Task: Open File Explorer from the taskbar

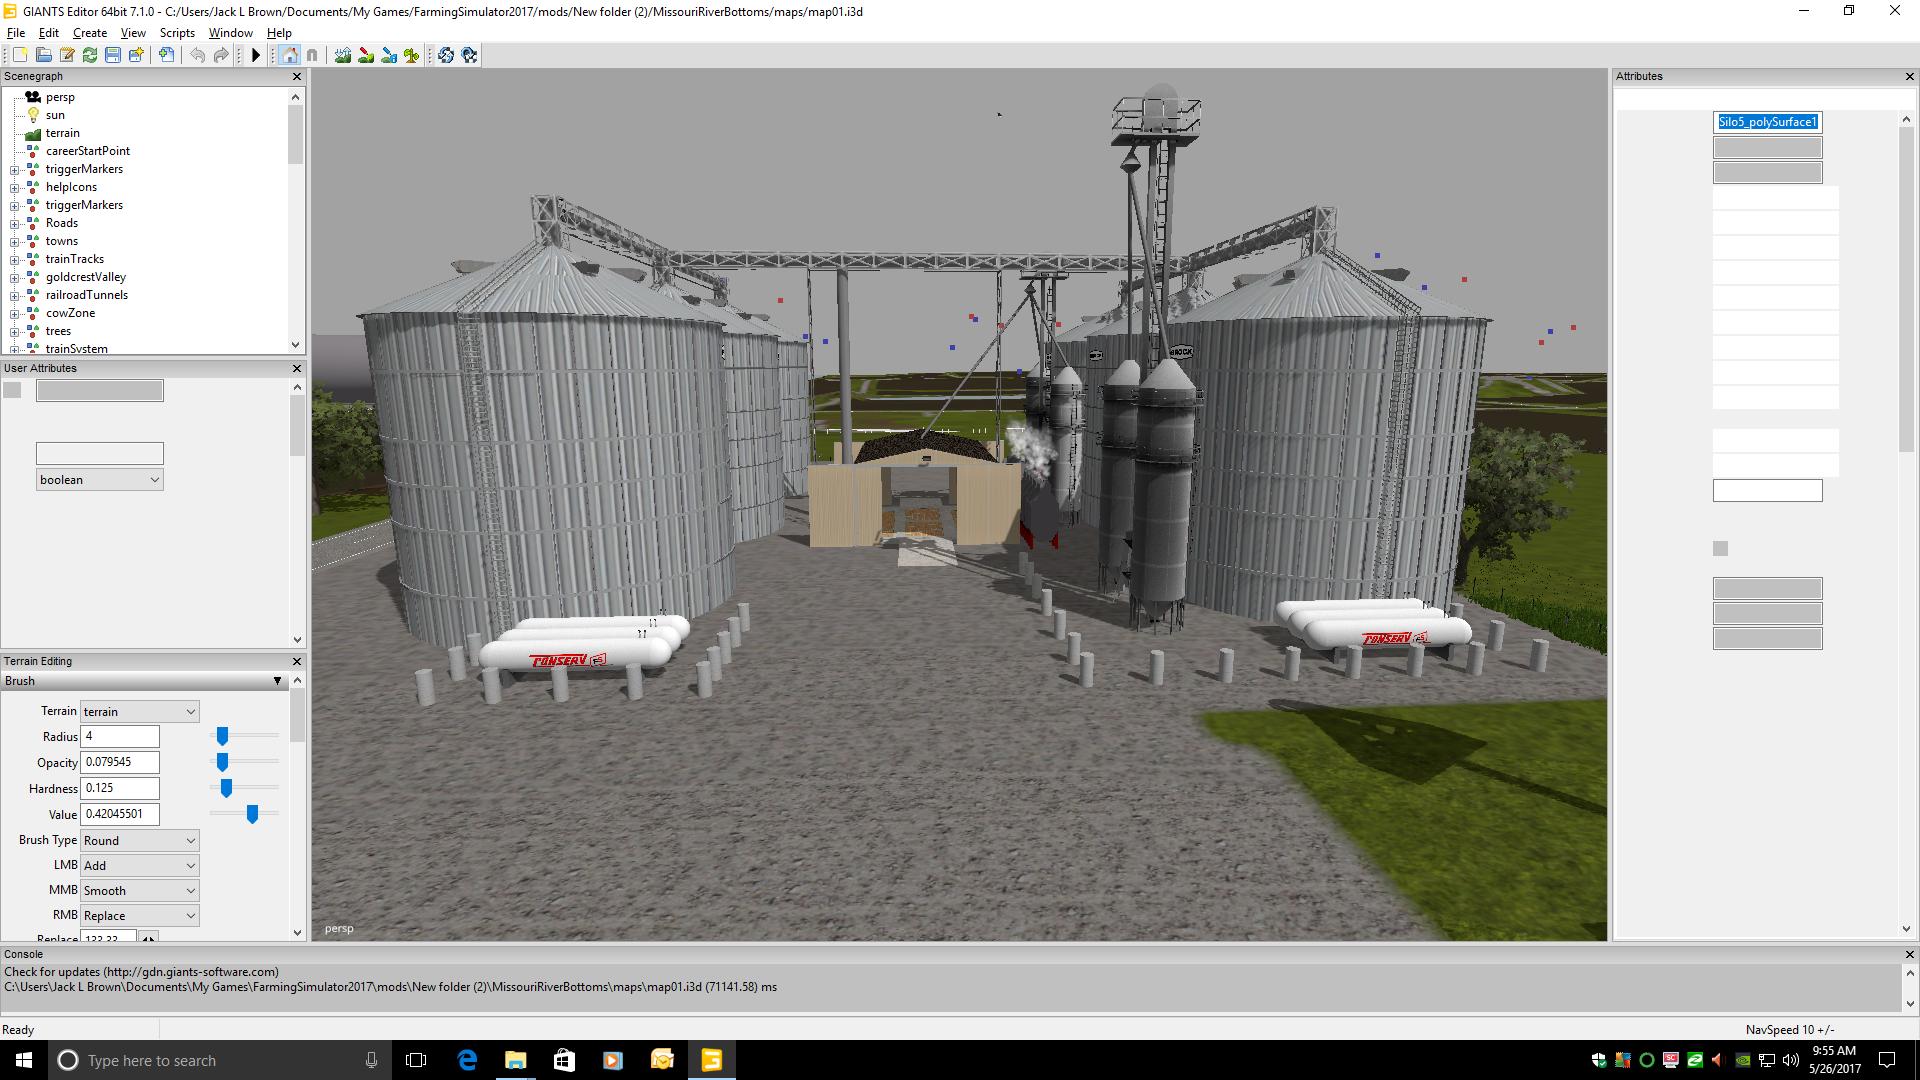Action: click(x=515, y=1060)
